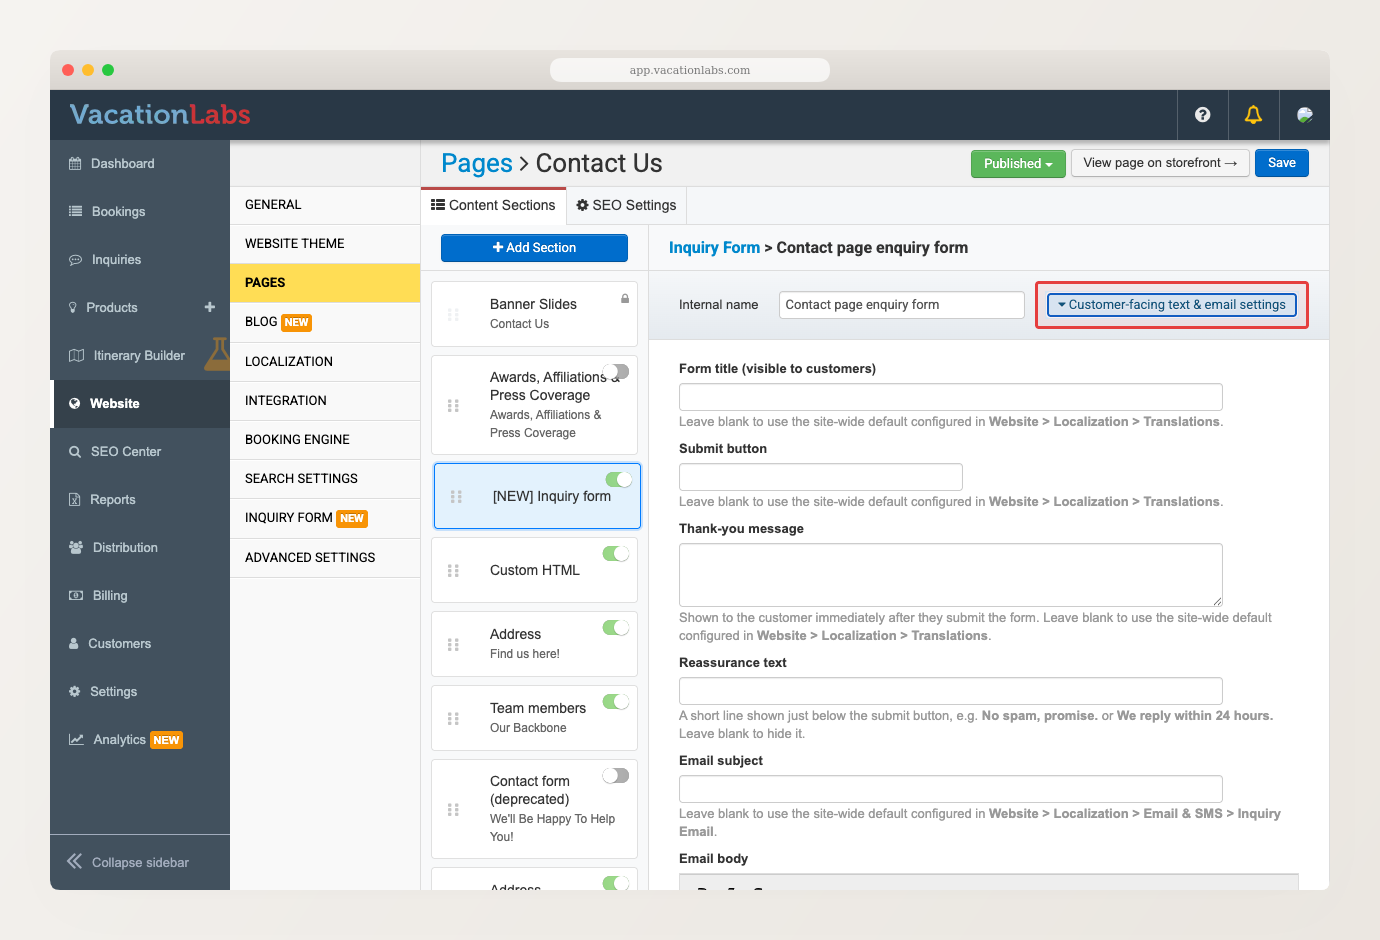This screenshot has height=940, width=1380.
Task: Click the Inquiries chat bubble icon
Action: click(75, 260)
